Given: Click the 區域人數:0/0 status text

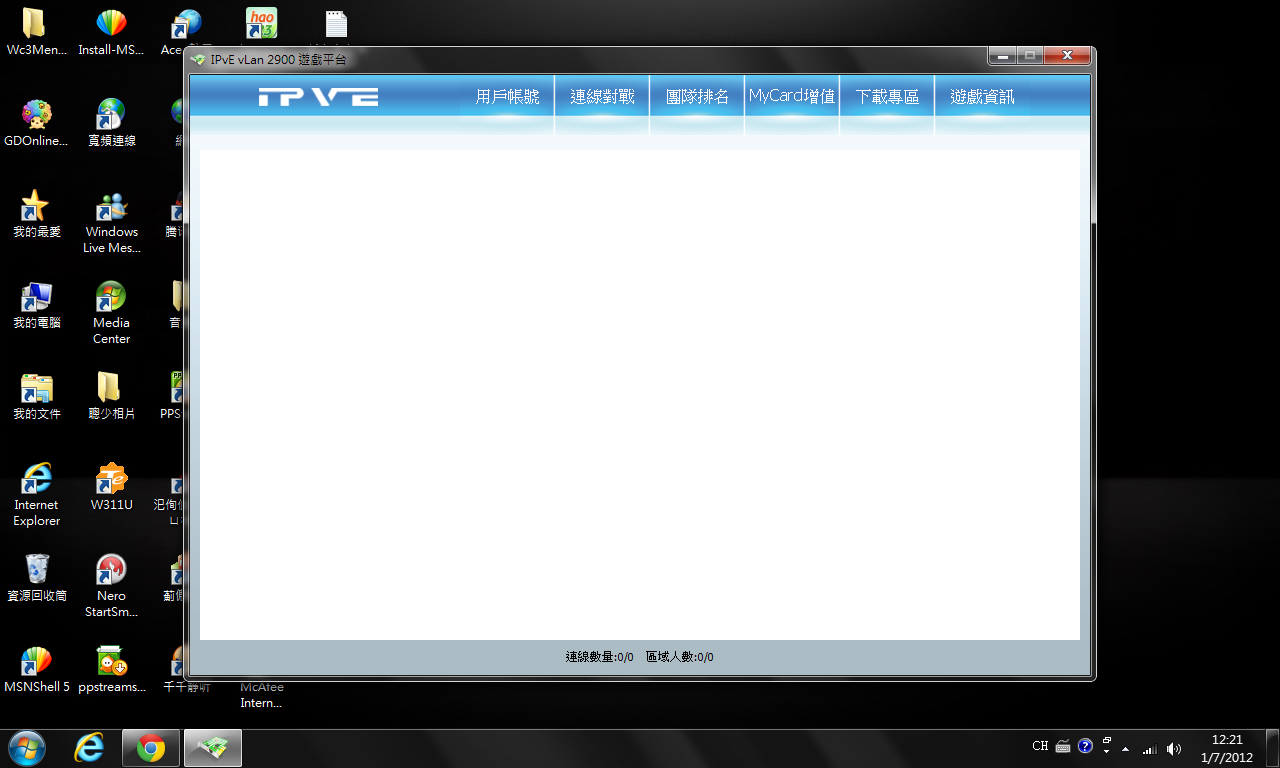Looking at the screenshot, I should click(680, 657).
